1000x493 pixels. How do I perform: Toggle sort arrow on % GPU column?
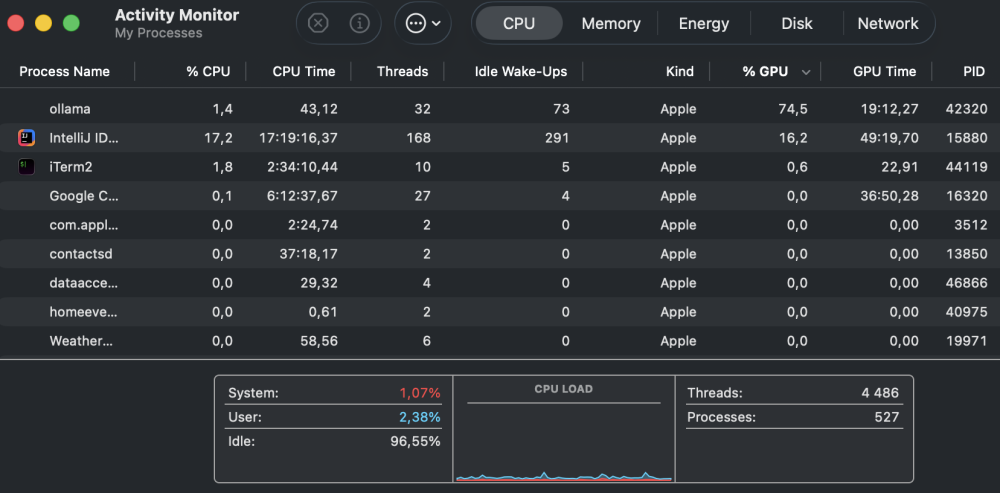[x=806, y=72]
